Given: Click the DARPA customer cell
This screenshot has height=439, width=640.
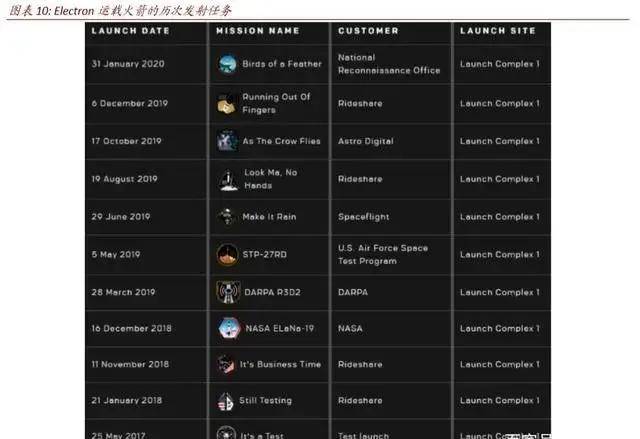Looking at the screenshot, I should (353, 292).
